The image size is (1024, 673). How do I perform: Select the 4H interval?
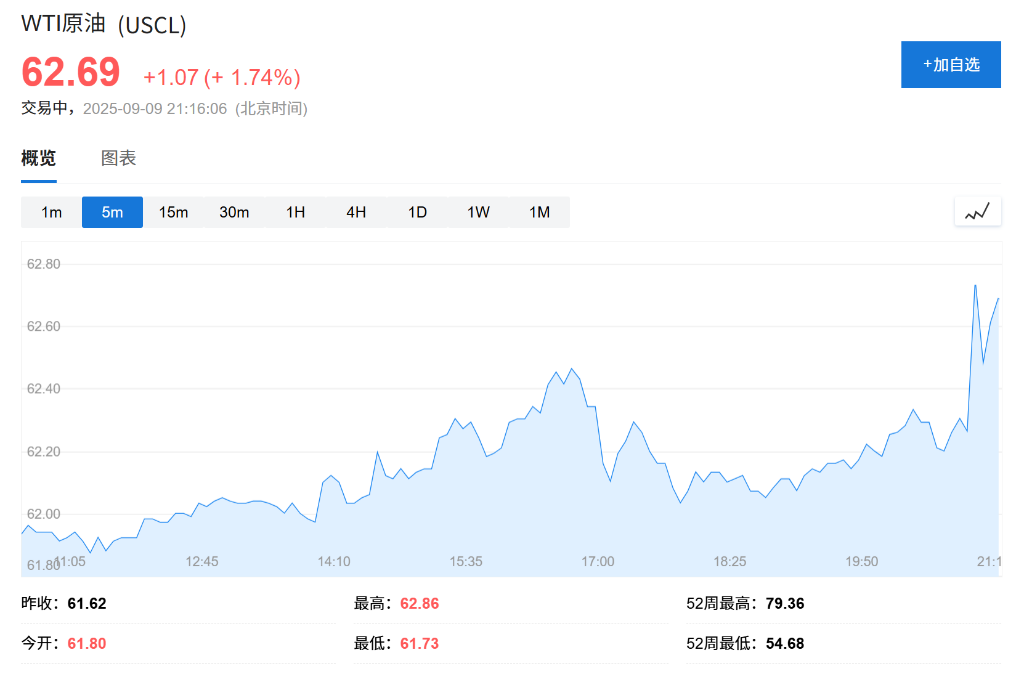click(x=356, y=212)
